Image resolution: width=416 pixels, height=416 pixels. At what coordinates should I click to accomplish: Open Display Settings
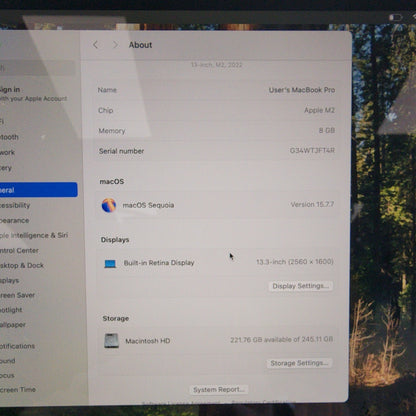(x=300, y=286)
